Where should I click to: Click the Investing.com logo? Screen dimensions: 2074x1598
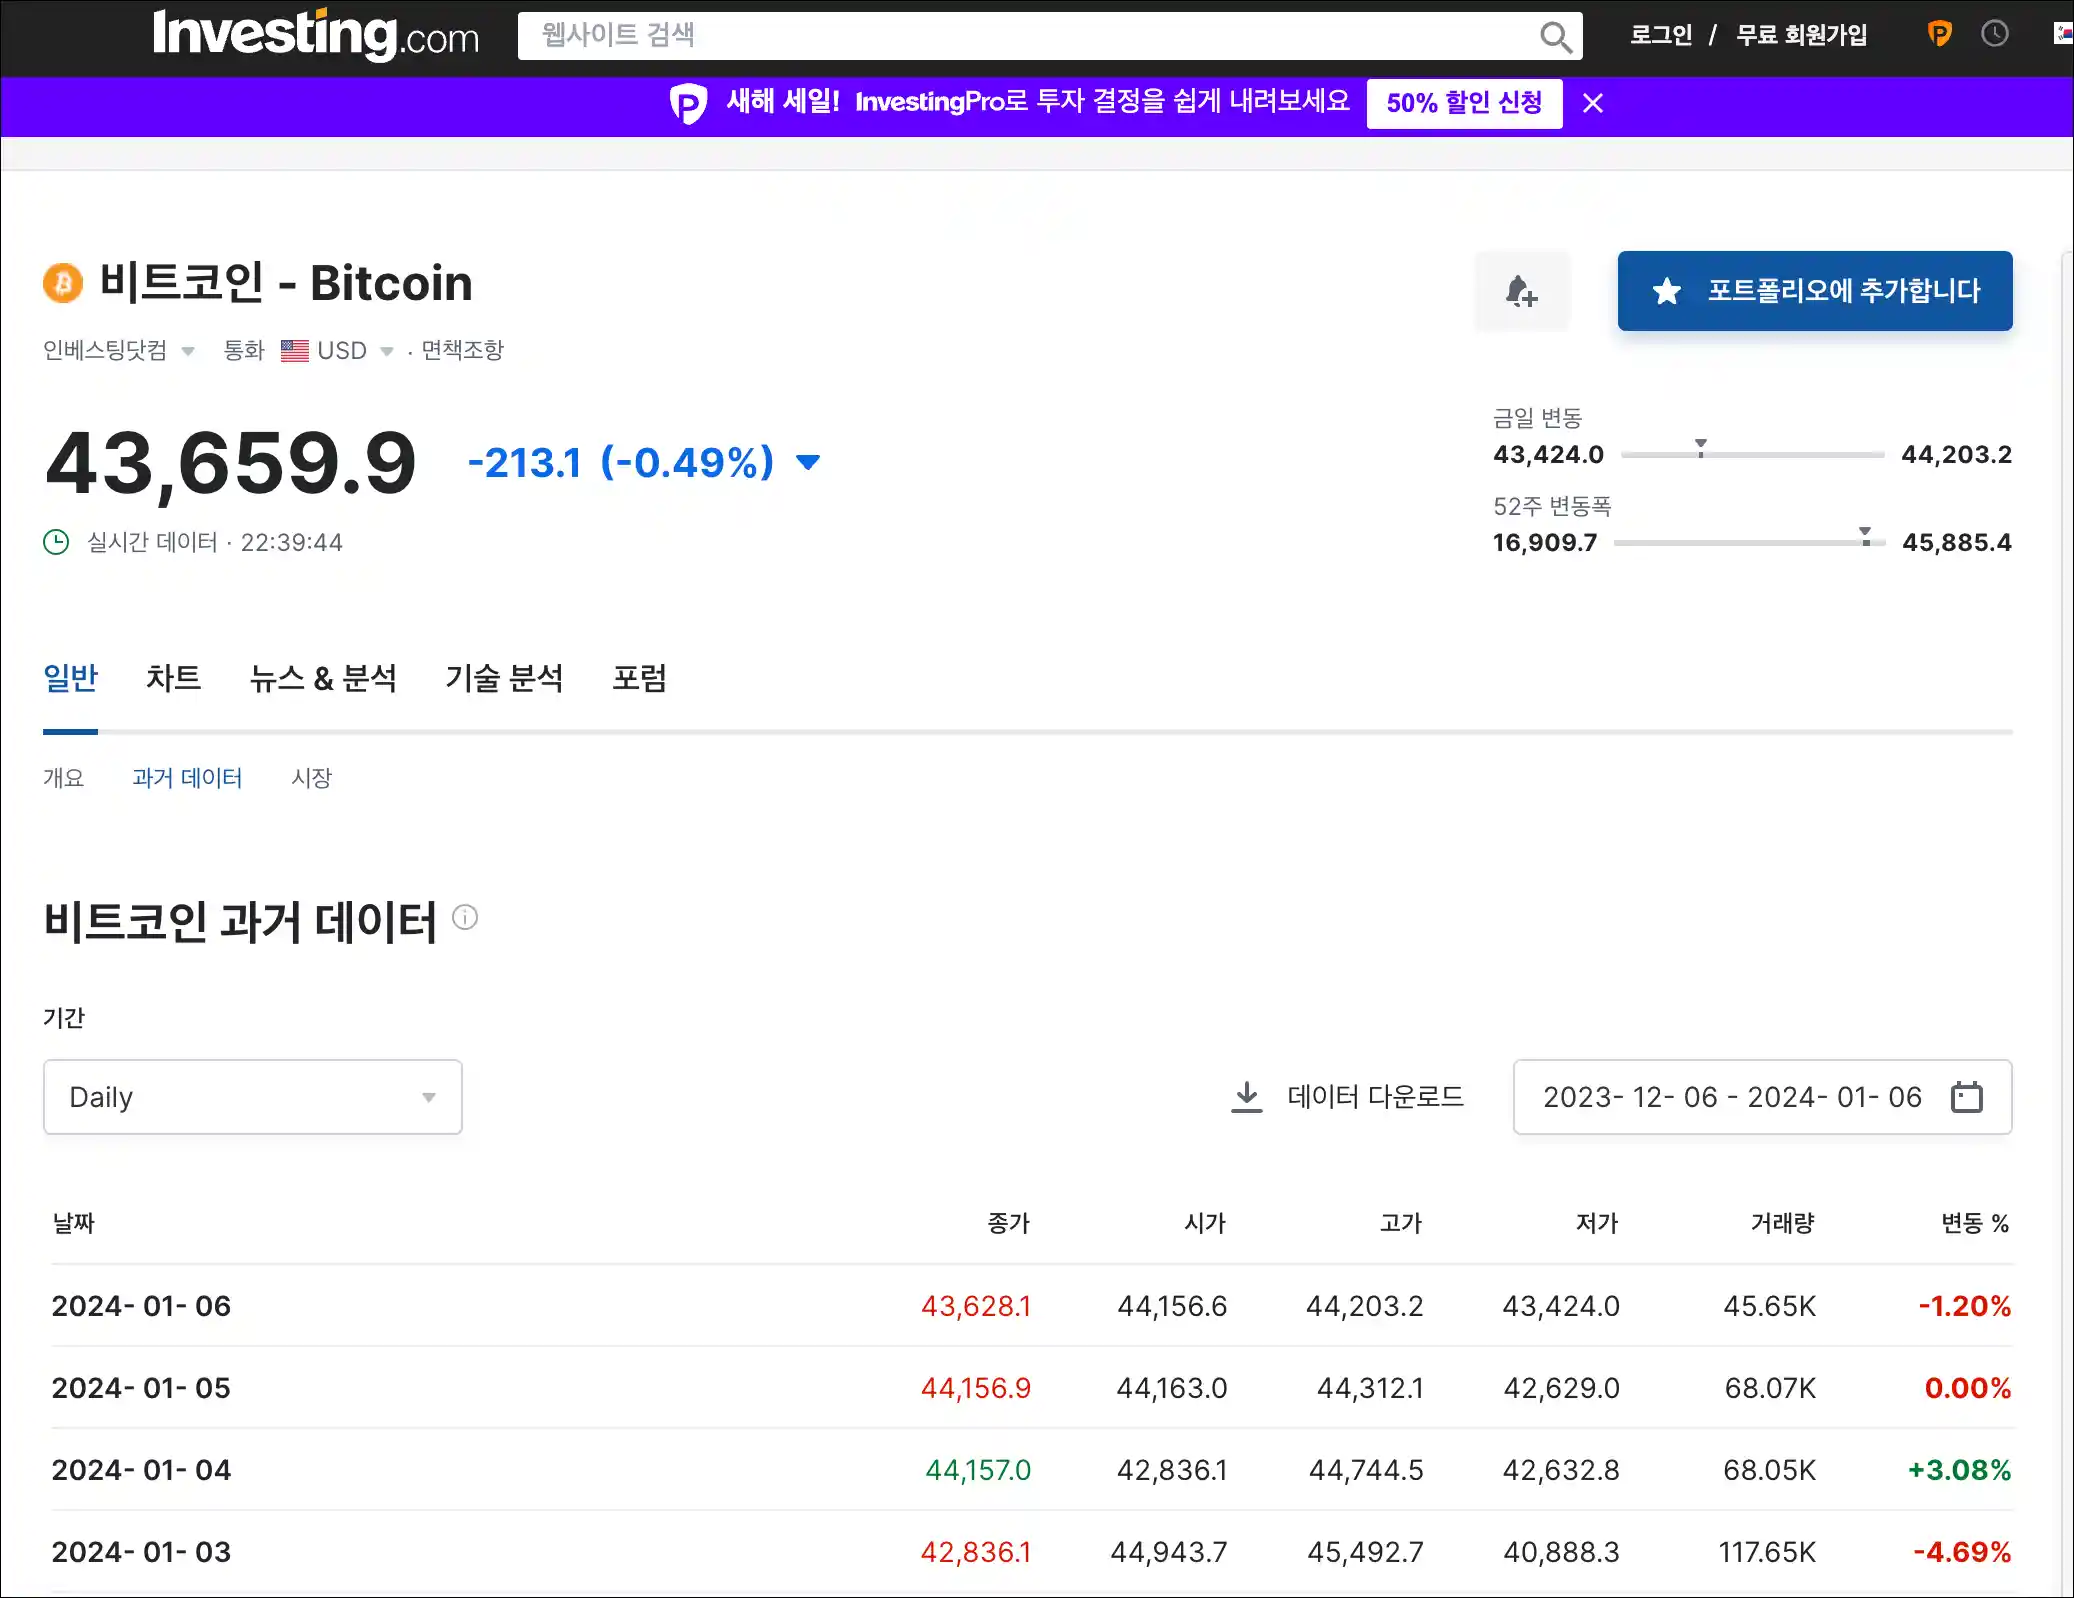pos(315,35)
